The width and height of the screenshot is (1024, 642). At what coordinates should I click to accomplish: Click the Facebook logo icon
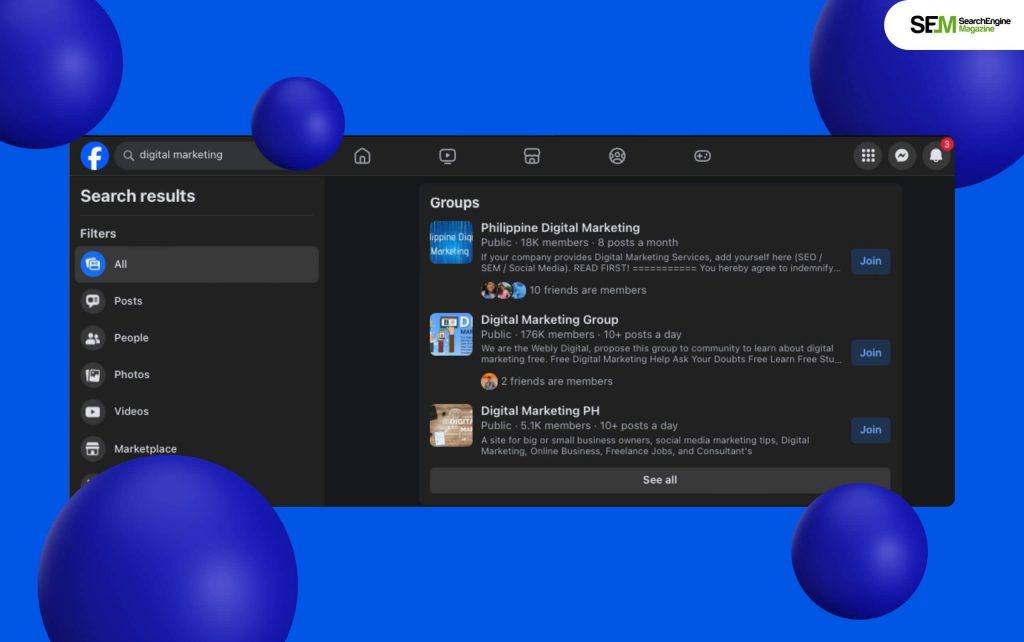pos(95,156)
